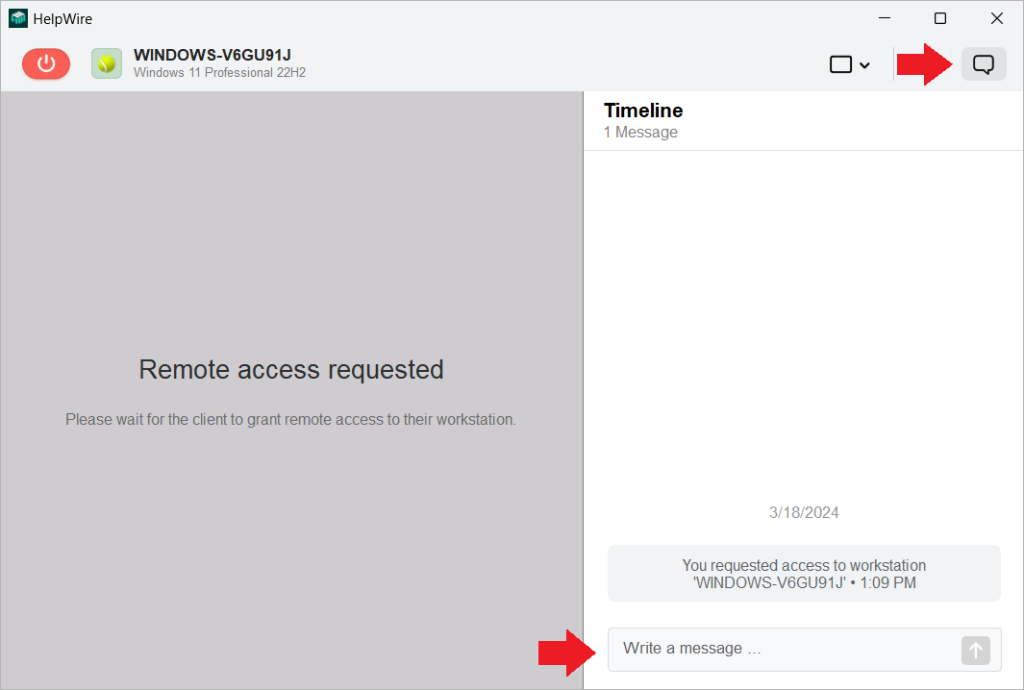Viewport: 1024px width, 690px height.
Task: Click the access request message bubble
Action: pyautogui.click(x=803, y=573)
